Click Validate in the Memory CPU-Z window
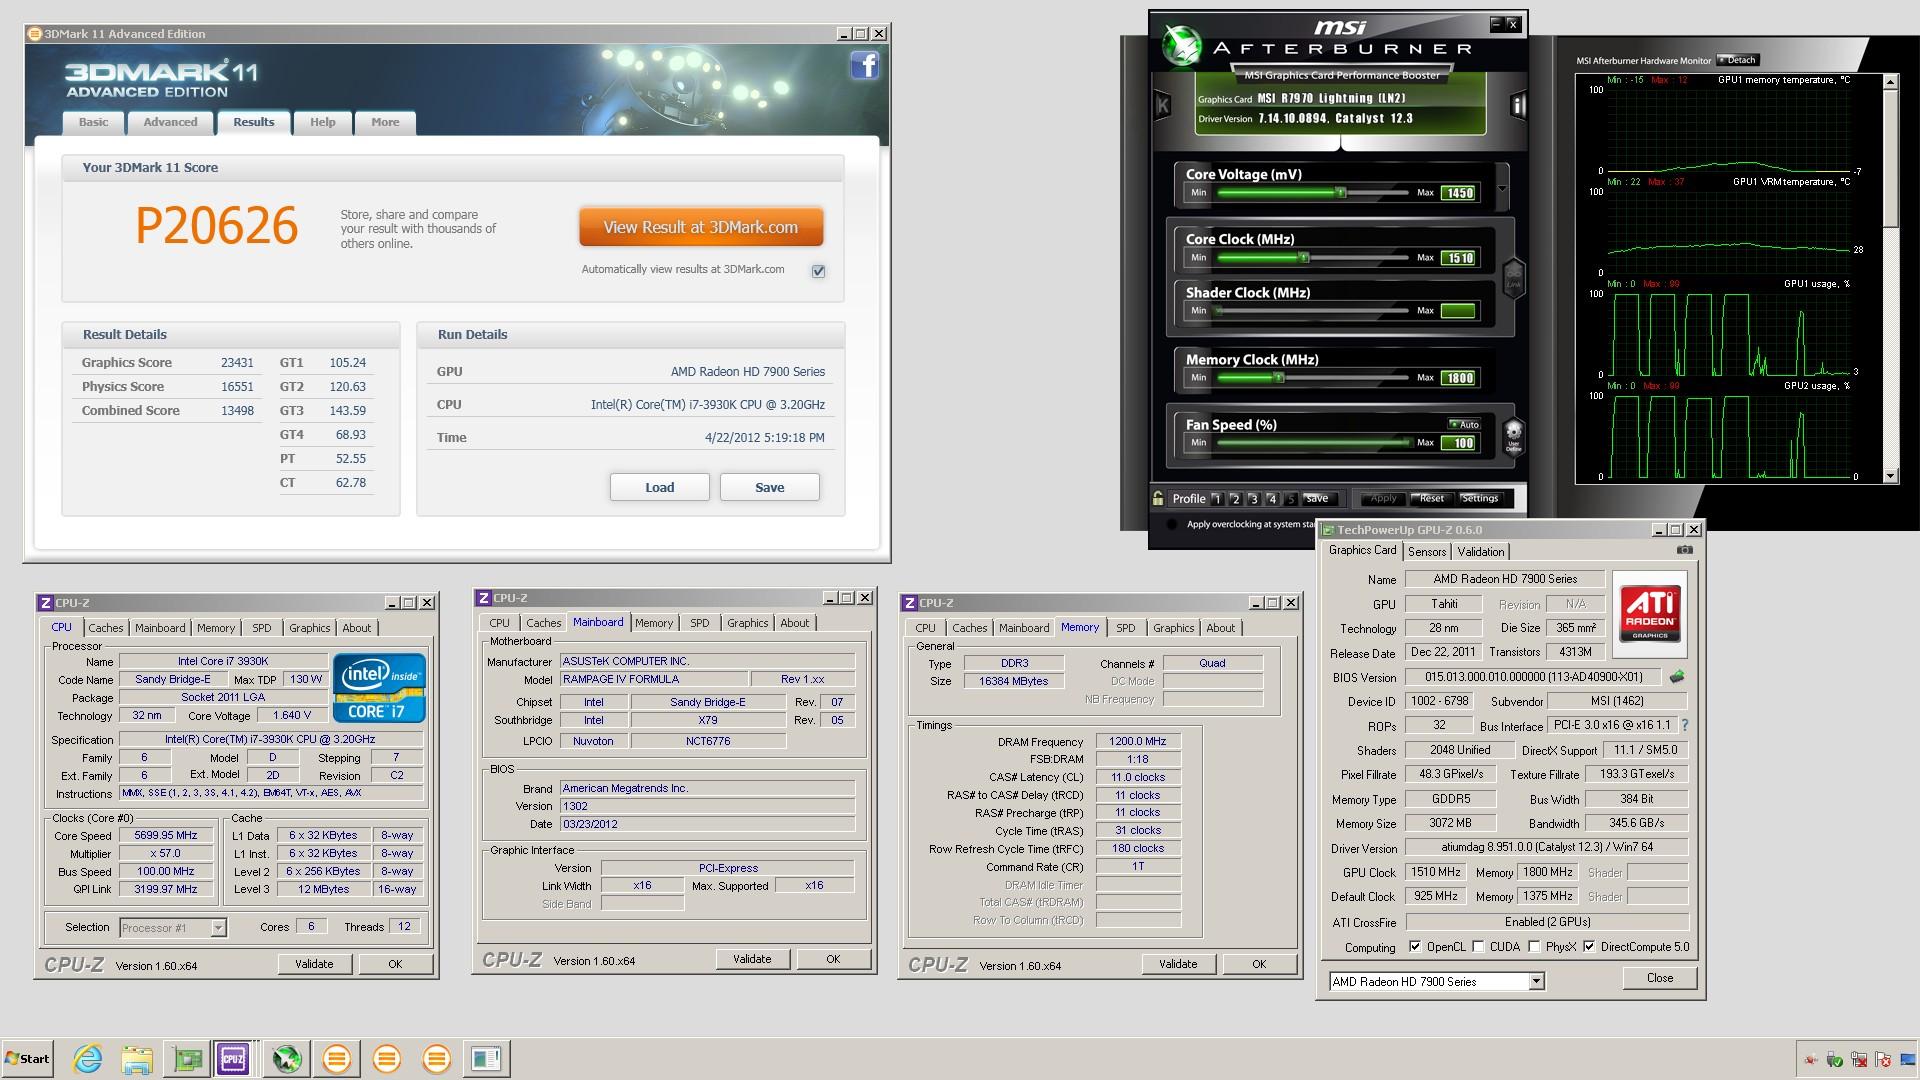The image size is (1920, 1080). click(x=1178, y=964)
